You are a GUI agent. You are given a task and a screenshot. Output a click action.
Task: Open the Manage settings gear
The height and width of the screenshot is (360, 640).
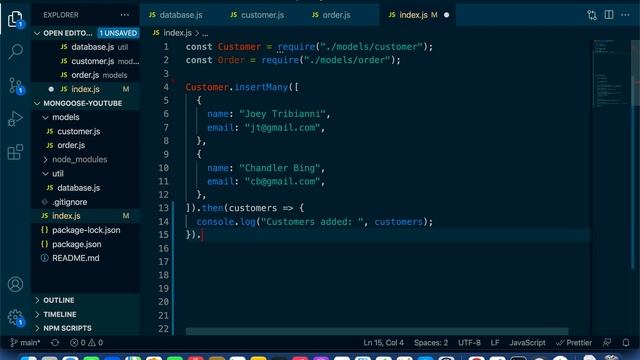coord(16,317)
